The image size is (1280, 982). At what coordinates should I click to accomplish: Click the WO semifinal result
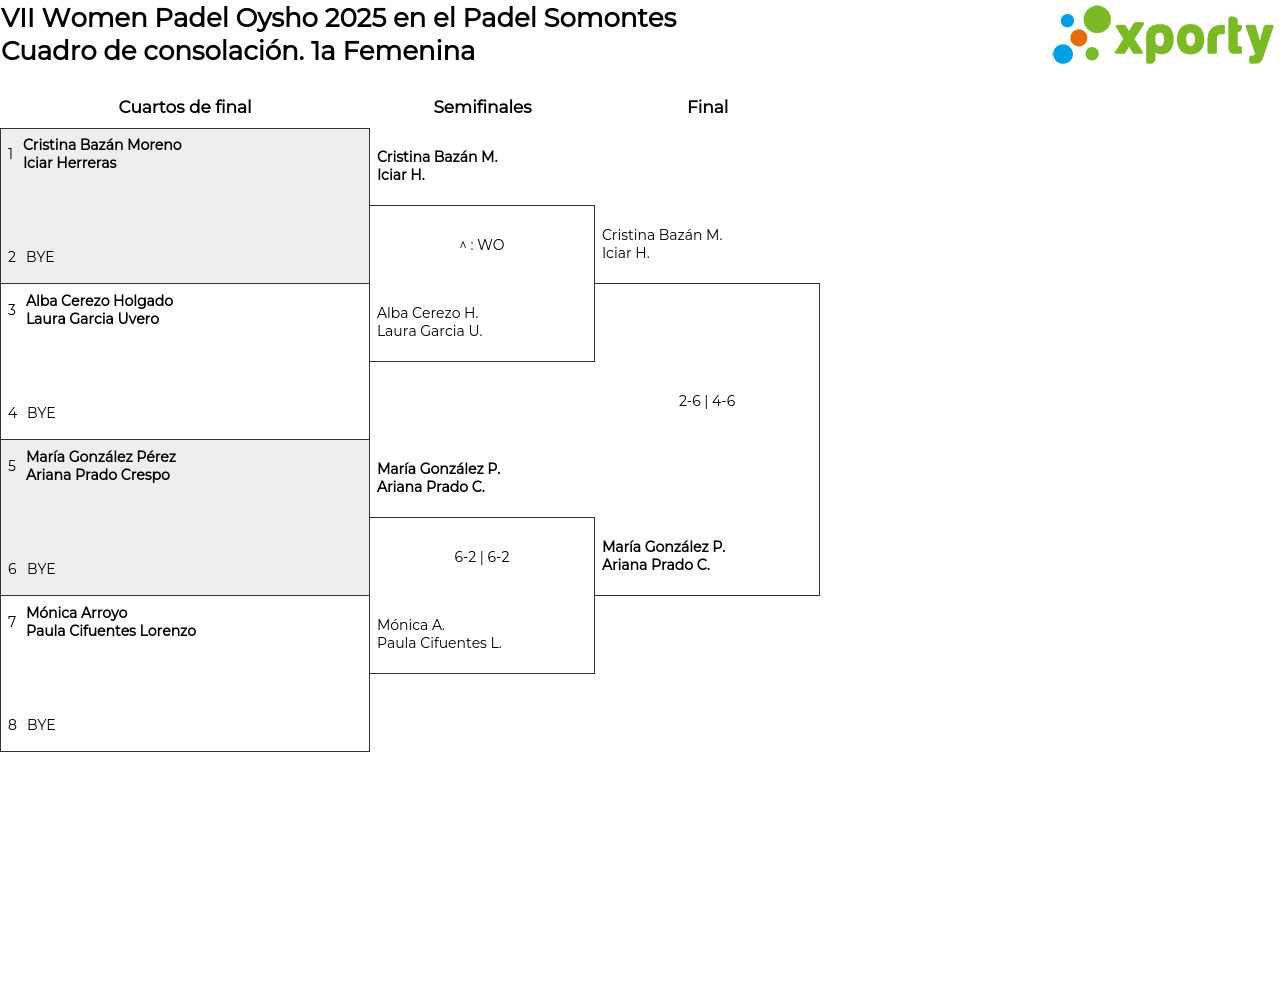coord(482,245)
